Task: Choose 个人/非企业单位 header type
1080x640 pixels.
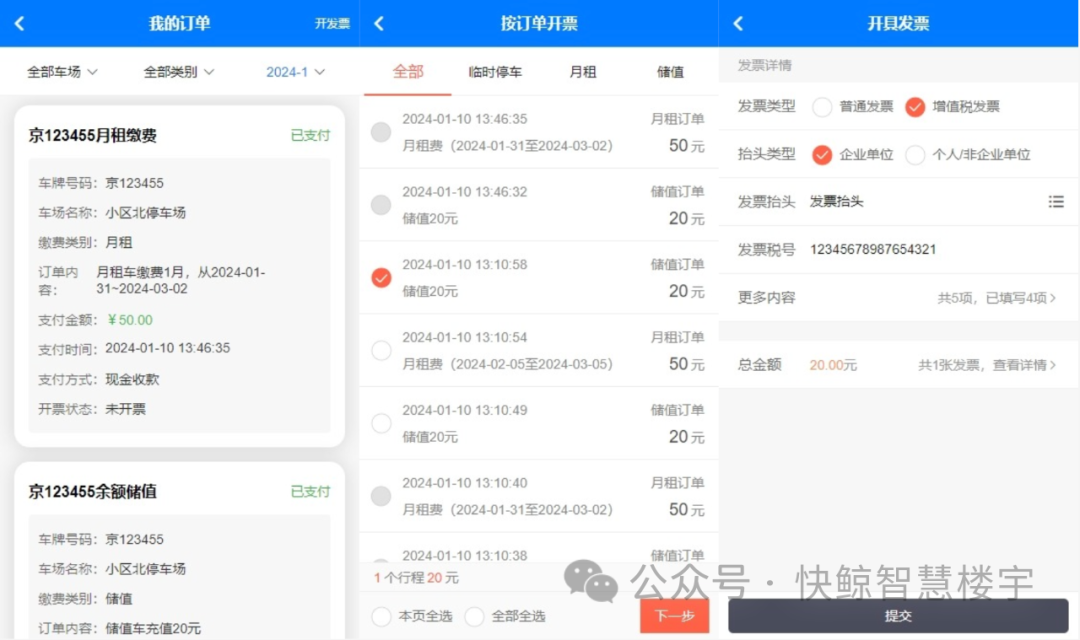Action: point(915,154)
